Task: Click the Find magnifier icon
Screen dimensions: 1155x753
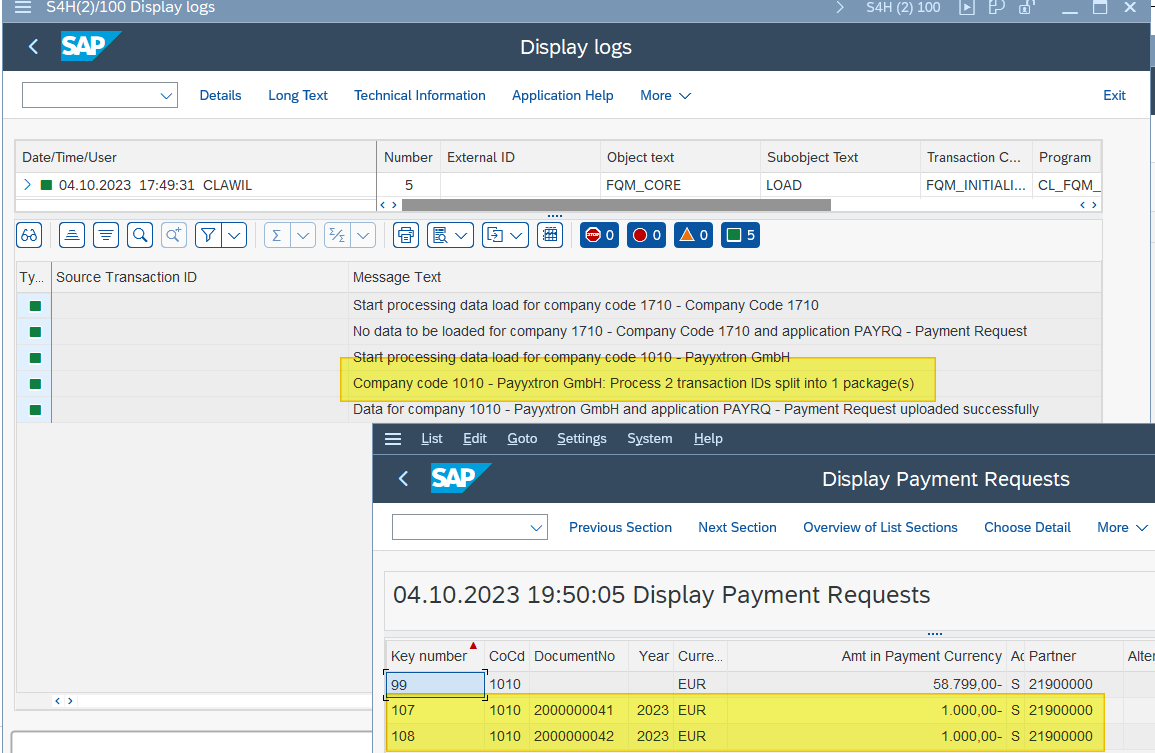Action: [x=140, y=235]
